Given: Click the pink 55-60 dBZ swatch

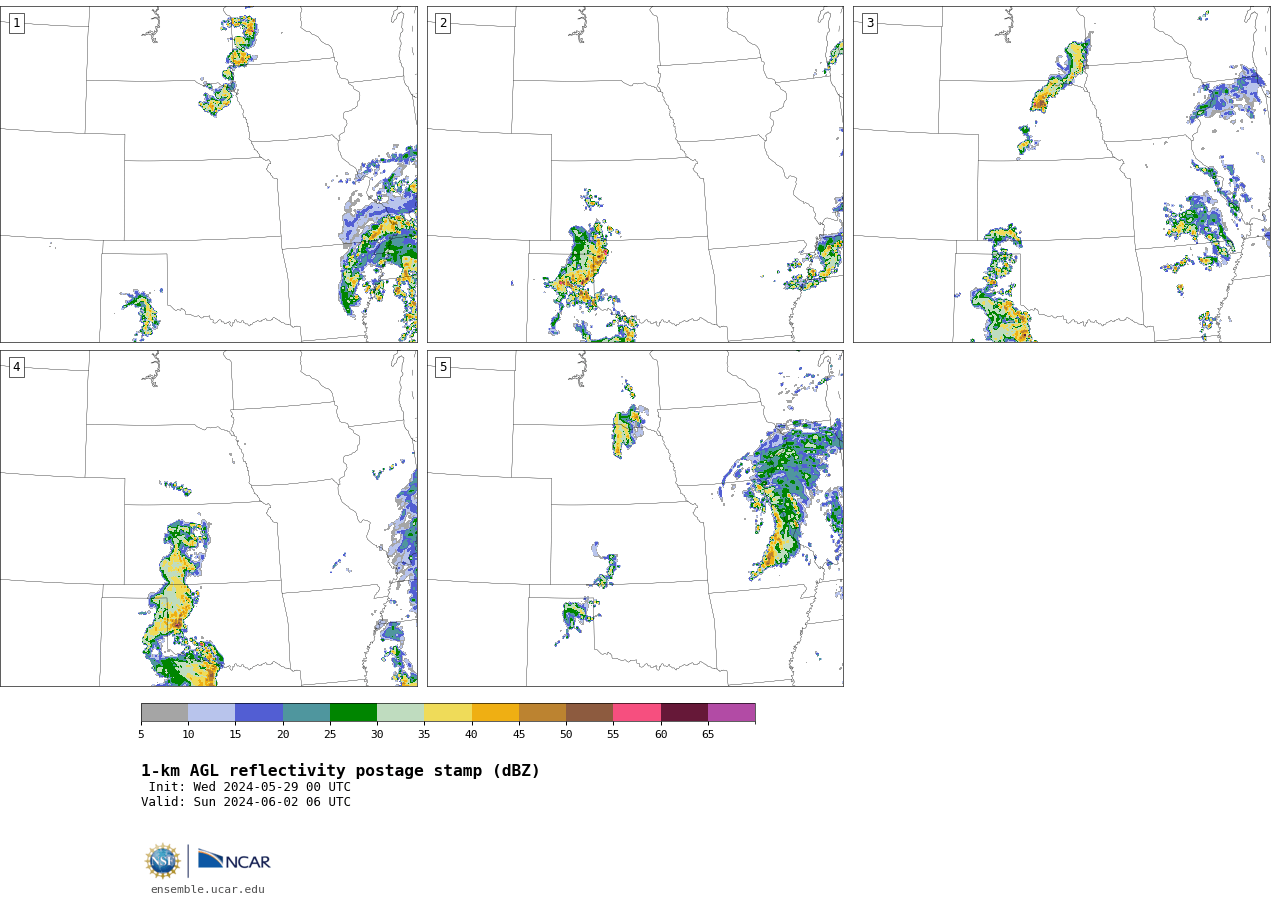Looking at the screenshot, I should [x=637, y=712].
